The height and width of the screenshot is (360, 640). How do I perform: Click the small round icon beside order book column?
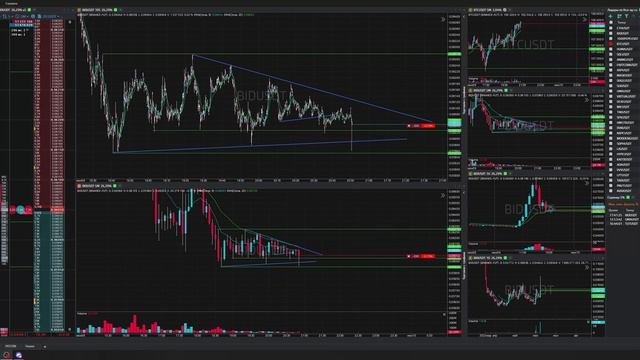70,22
